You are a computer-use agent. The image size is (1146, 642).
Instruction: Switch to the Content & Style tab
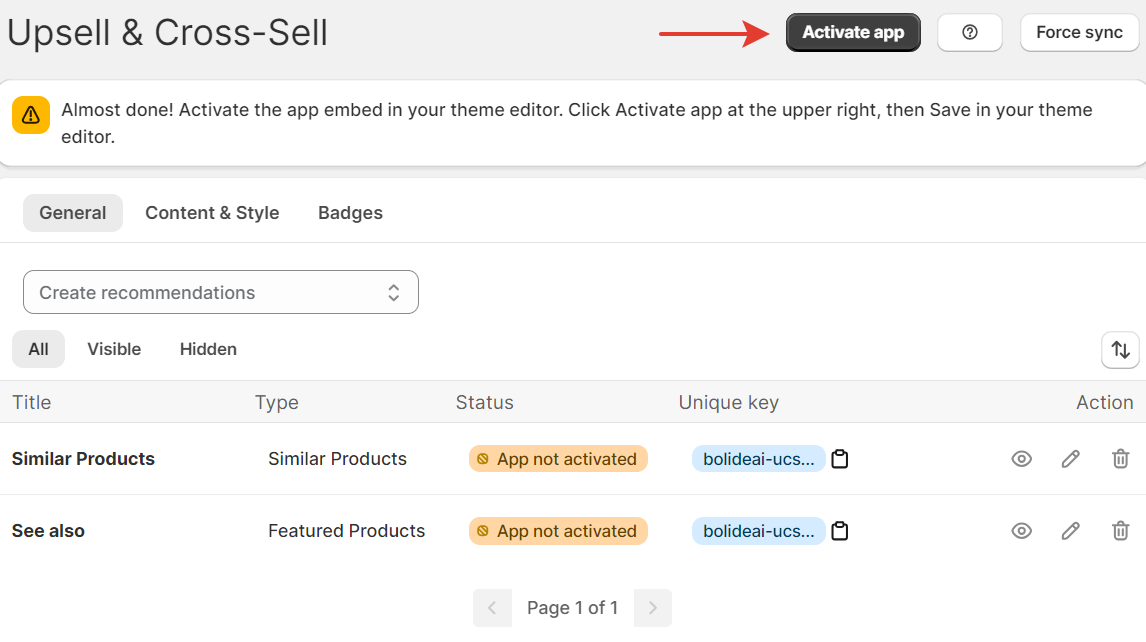(212, 212)
